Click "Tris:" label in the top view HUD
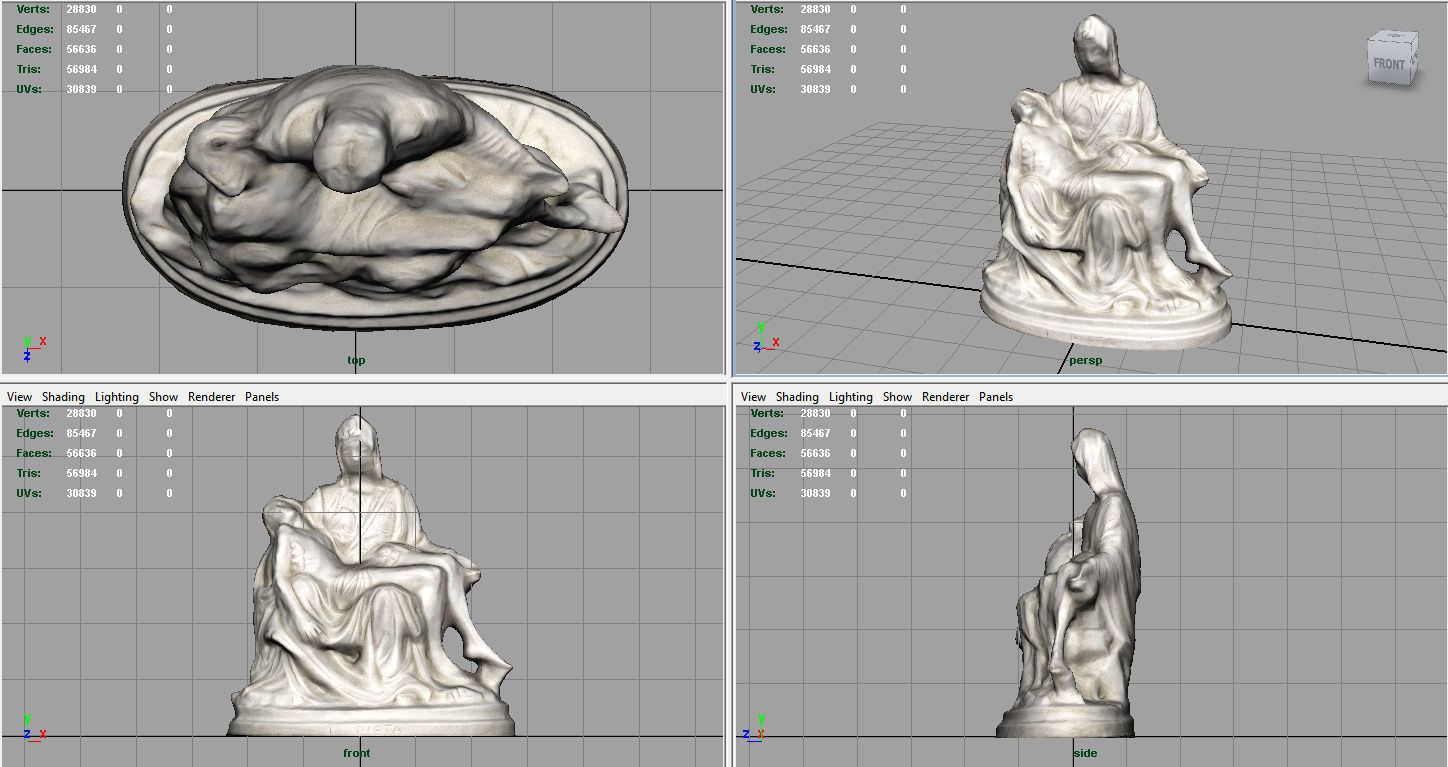The height and width of the screenshot is (767, 1448). click(30, 69)
